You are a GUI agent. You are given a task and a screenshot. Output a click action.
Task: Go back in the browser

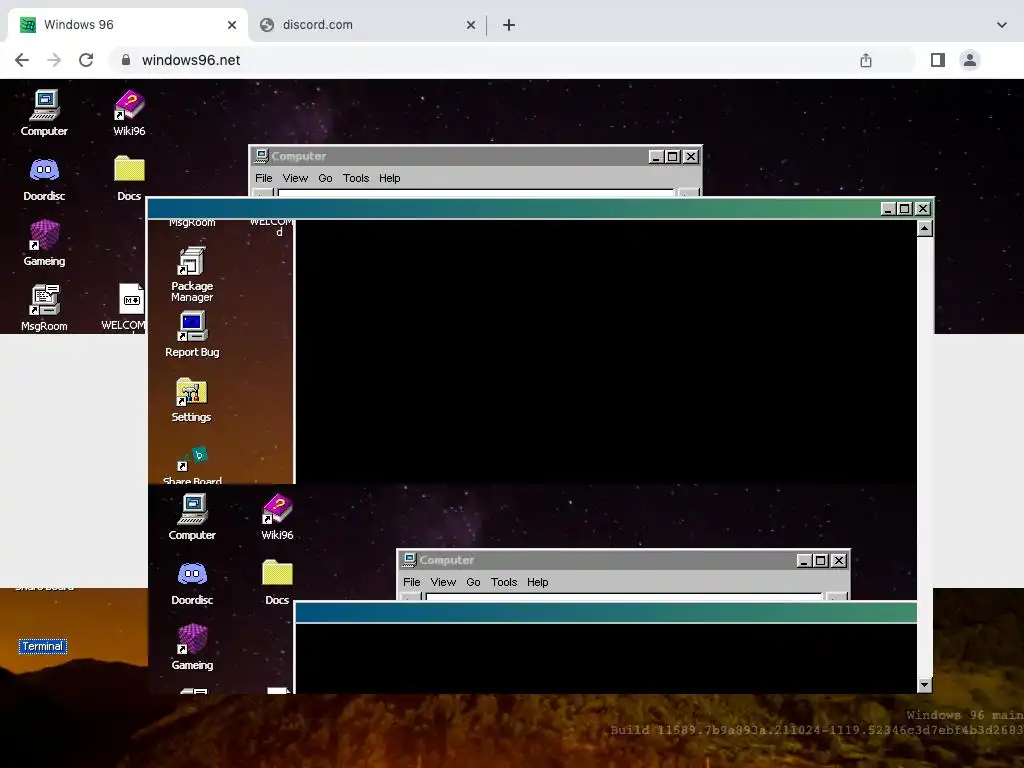[x=22, y=60]
